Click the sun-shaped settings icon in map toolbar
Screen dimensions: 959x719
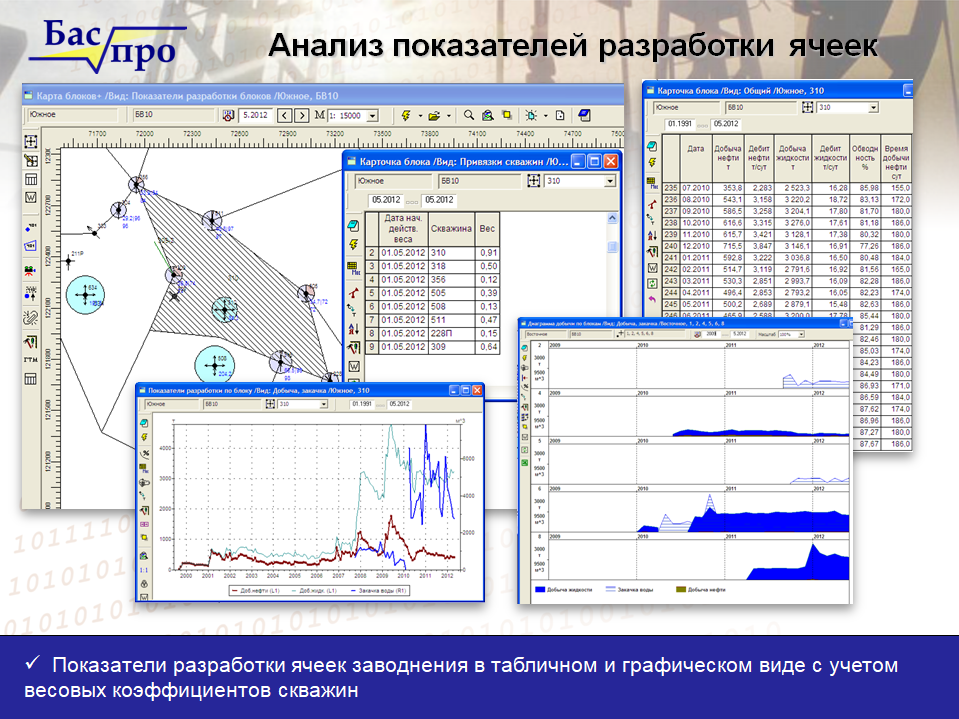(531, 115)
